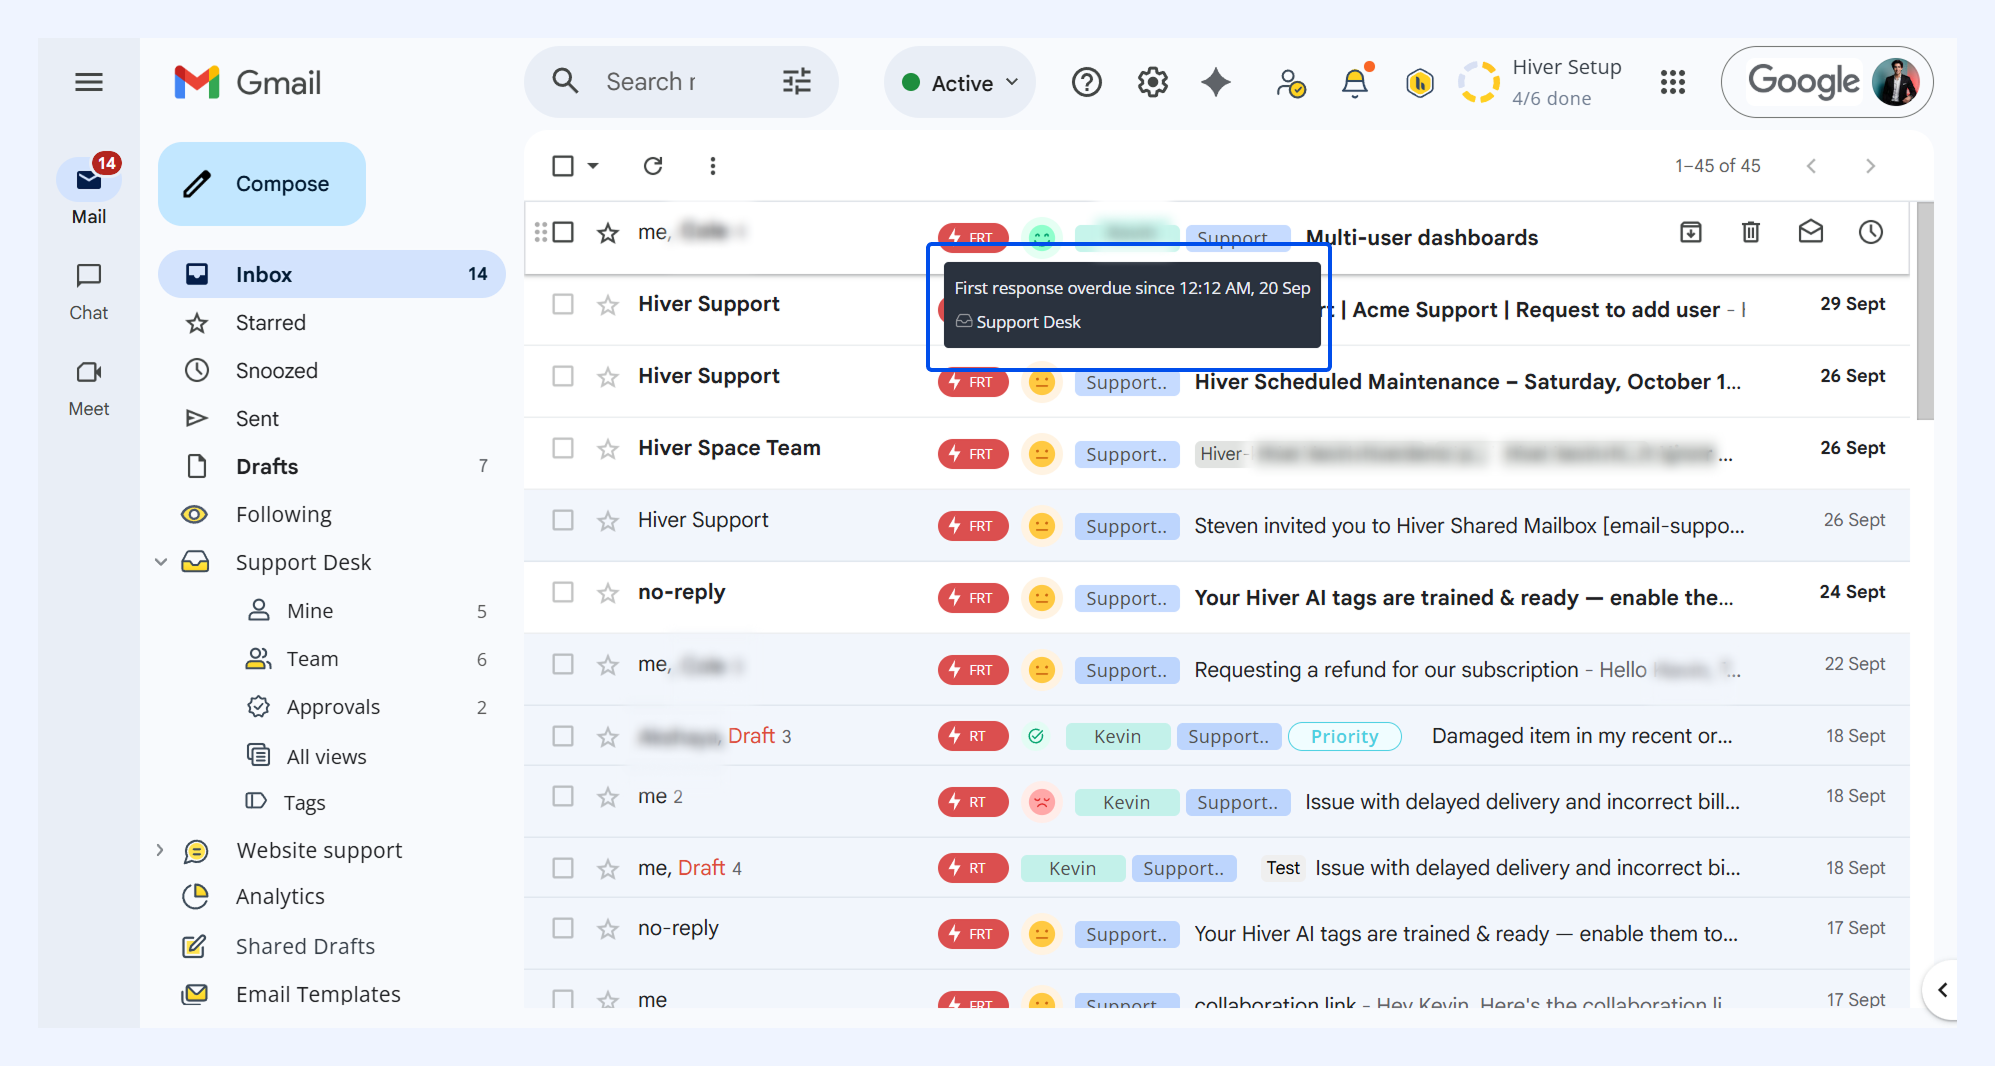The width and height of the screenshot is (1995, 1066).
Task: Open the Help question mark icon
Action: click(1087, 82)
